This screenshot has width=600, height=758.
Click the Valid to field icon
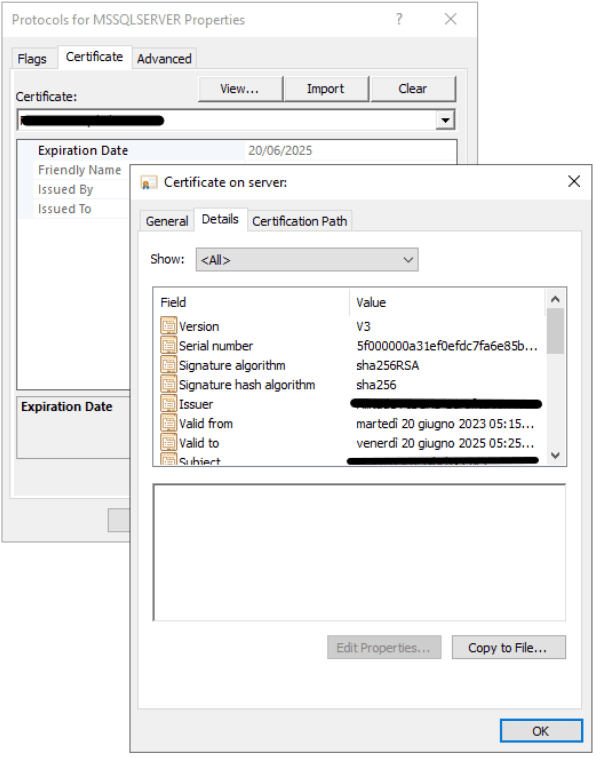point(168,442)
